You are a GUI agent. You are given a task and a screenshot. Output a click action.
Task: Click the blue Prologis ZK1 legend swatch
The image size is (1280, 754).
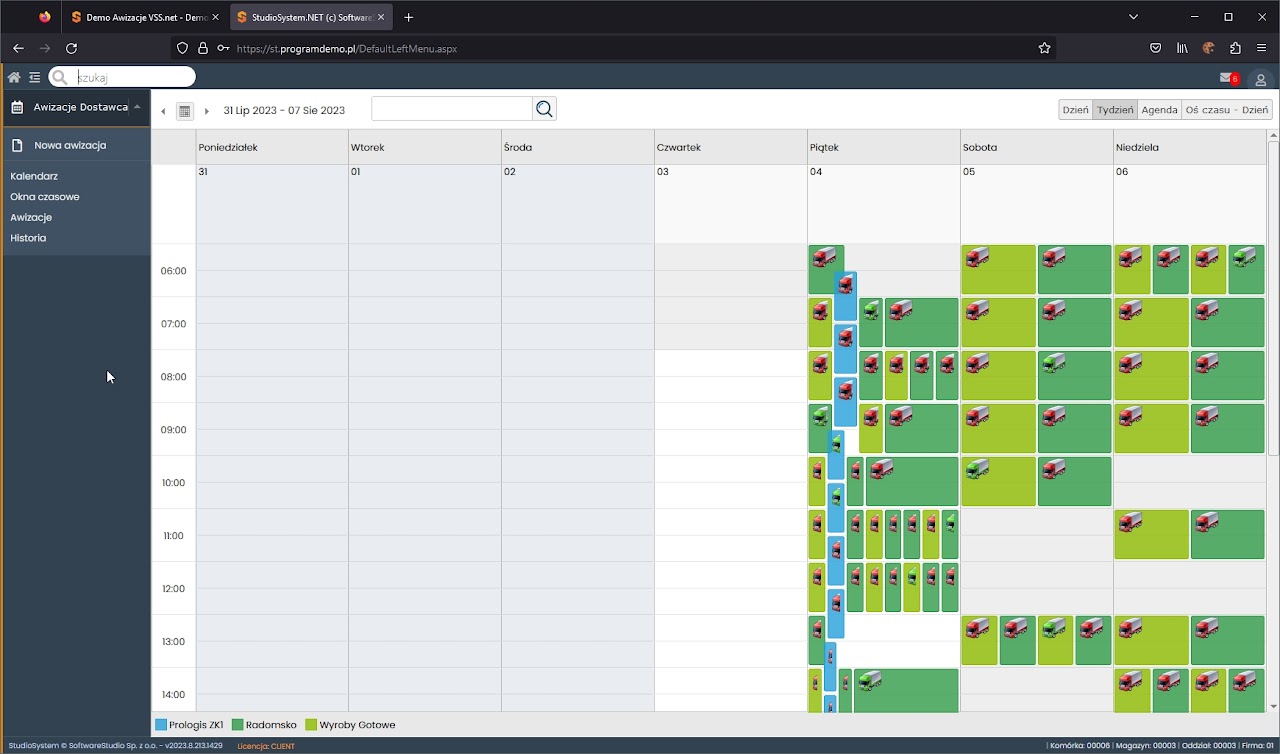161,725
